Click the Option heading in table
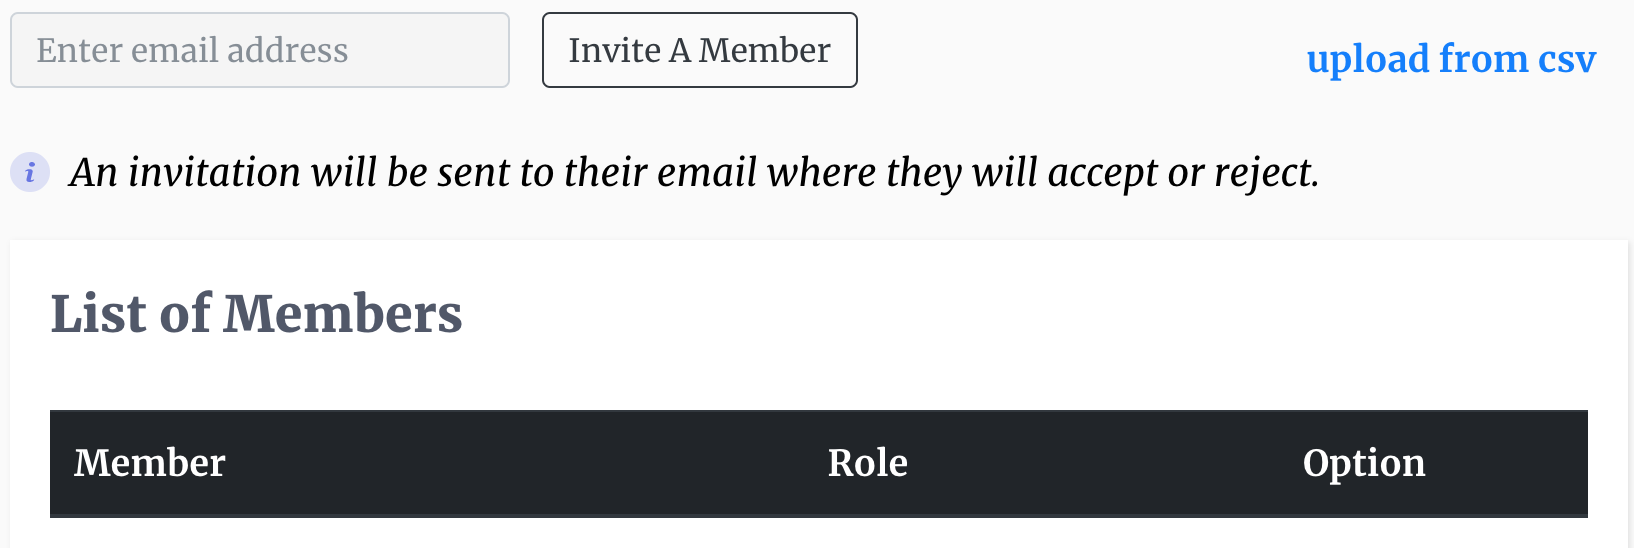Viewport: 1634px width, 548px height. (x=1364, y=464)
